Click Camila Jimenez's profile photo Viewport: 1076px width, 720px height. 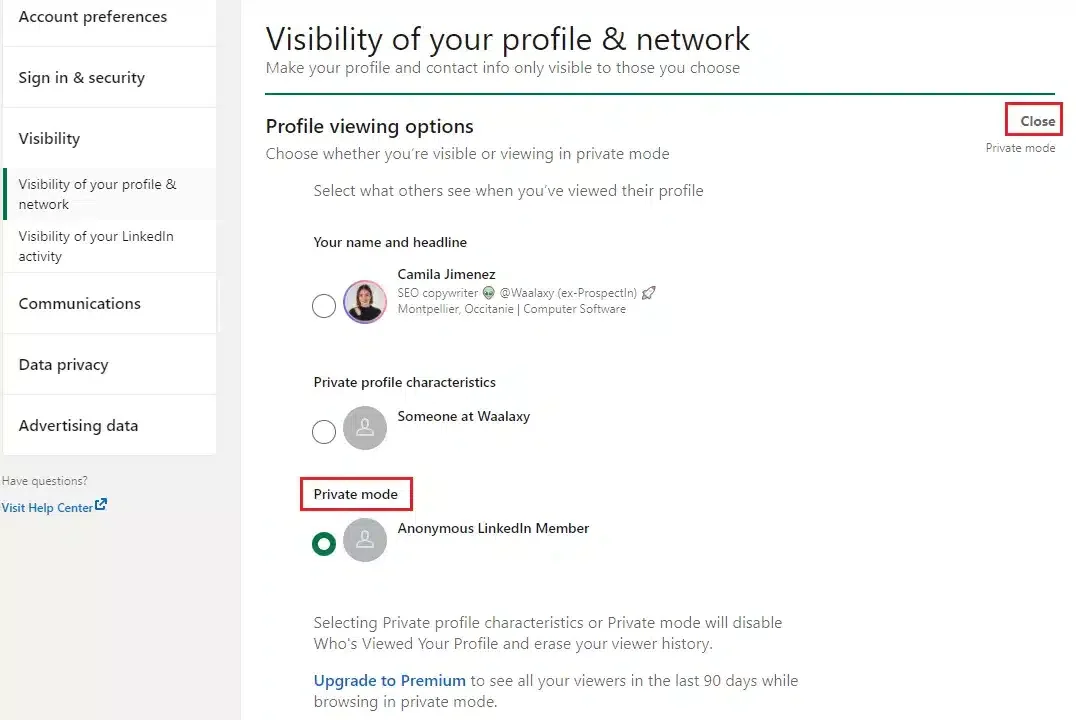pos(365,301)
